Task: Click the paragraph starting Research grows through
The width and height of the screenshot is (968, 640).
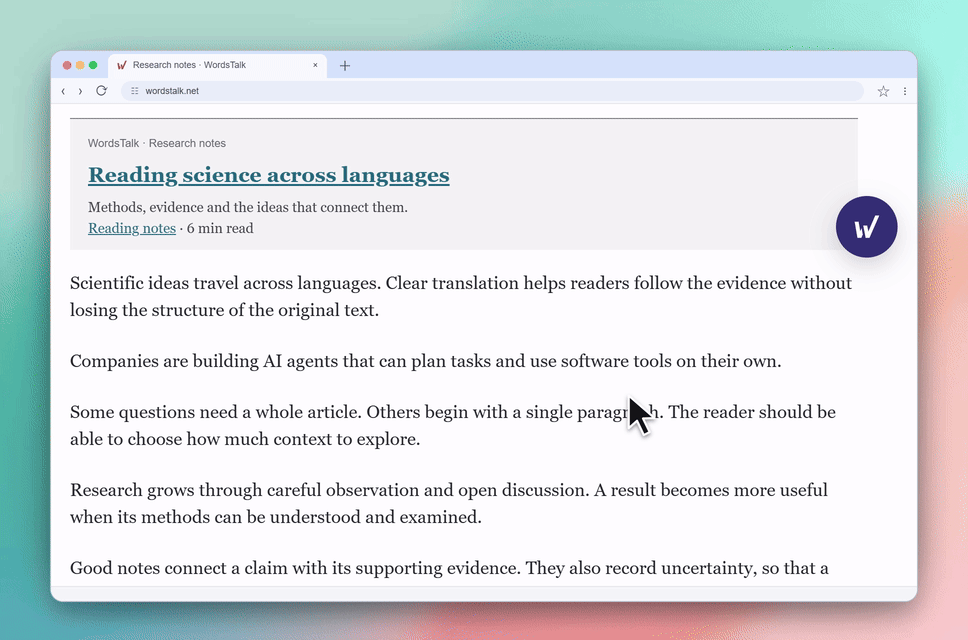Action: coord(449,503)
